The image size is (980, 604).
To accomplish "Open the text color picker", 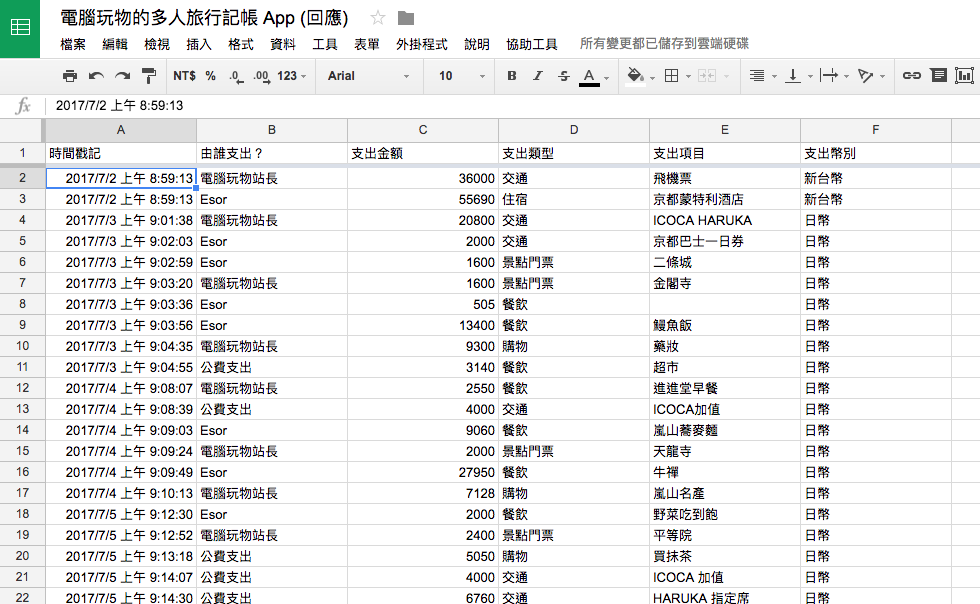I will click(x=593, y=77).
